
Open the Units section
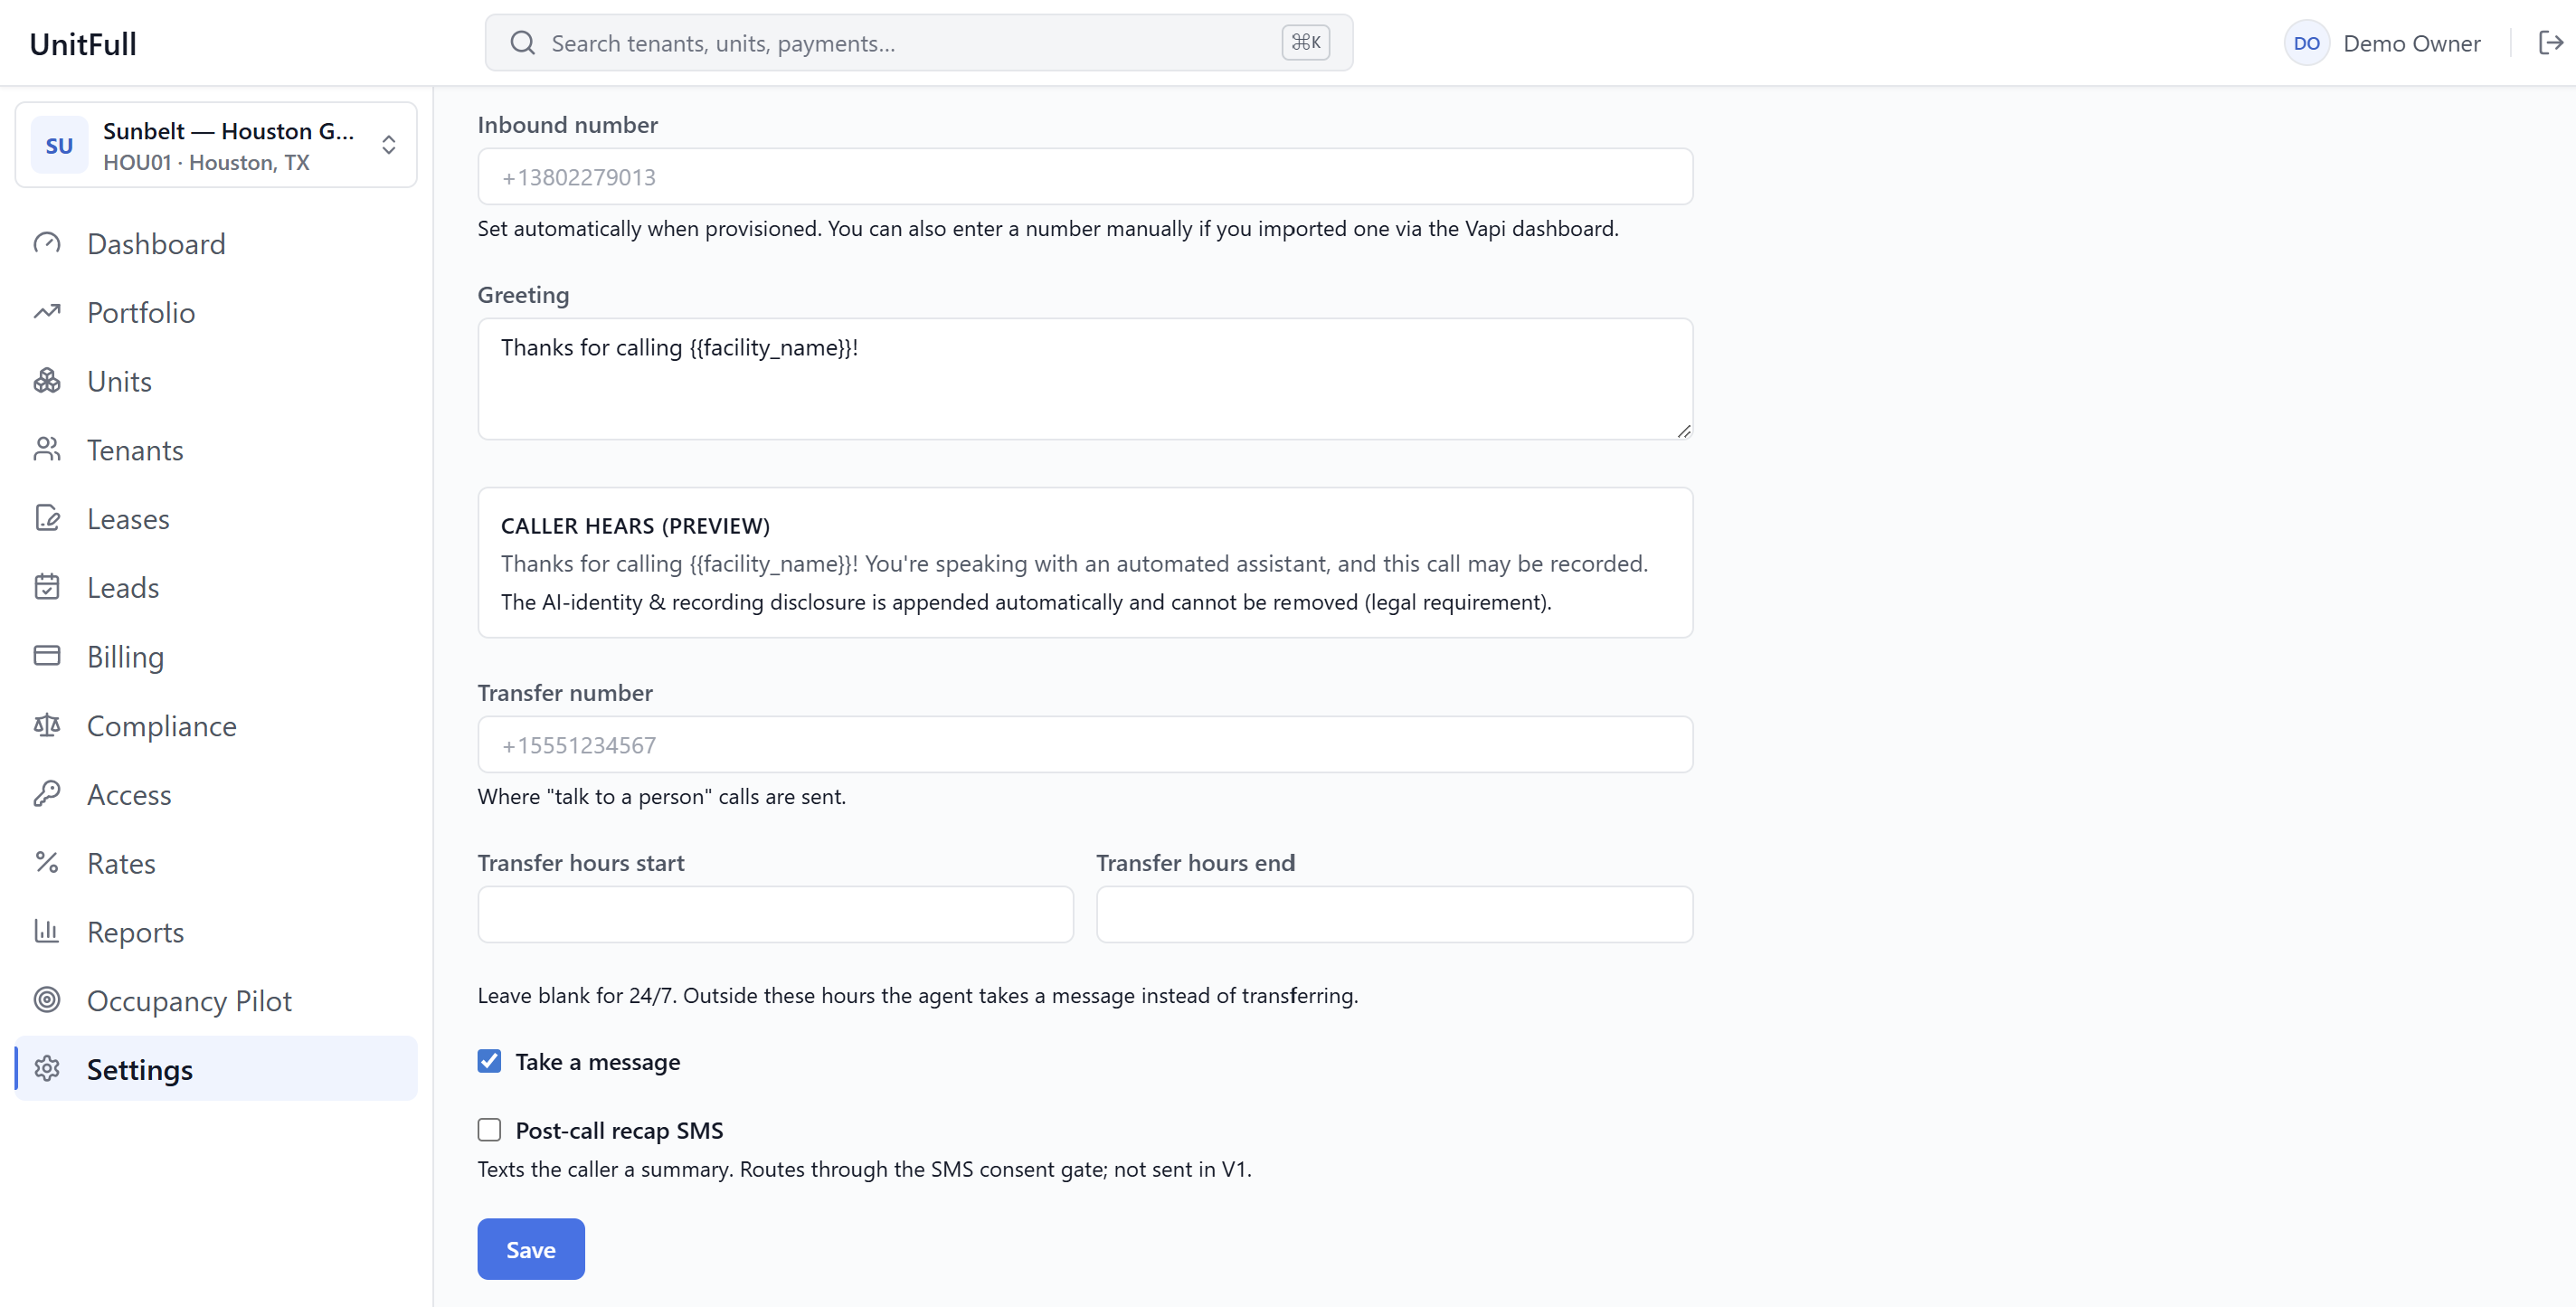[216, 381]
